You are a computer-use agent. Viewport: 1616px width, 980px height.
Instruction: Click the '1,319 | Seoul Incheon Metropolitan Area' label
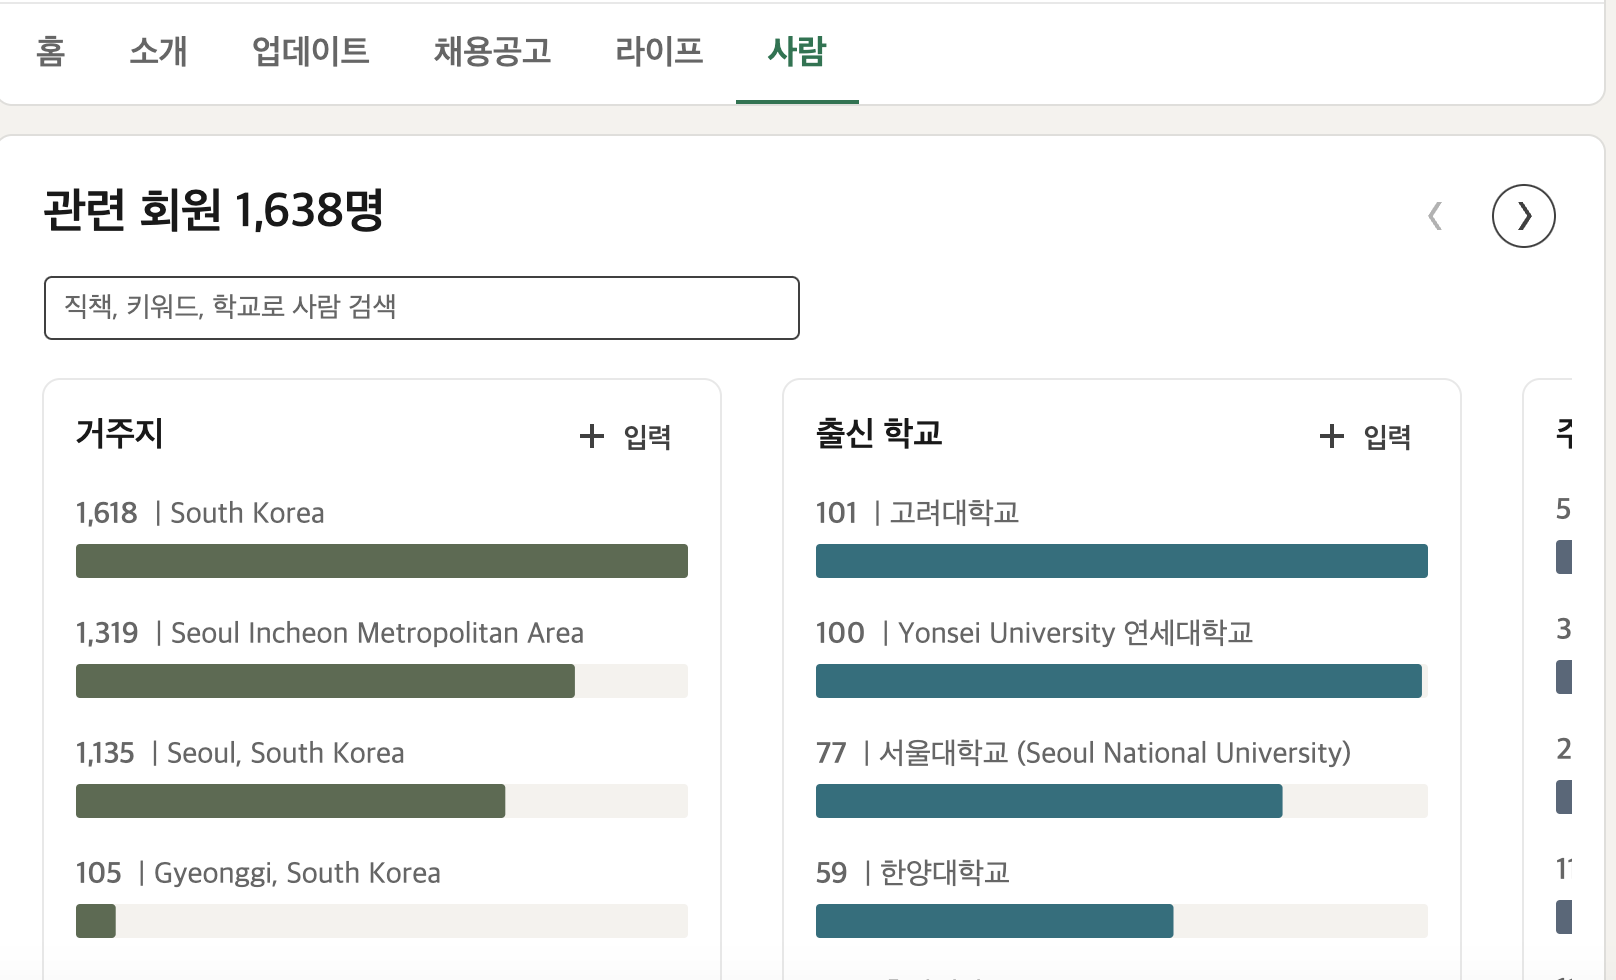click(330, 633)
